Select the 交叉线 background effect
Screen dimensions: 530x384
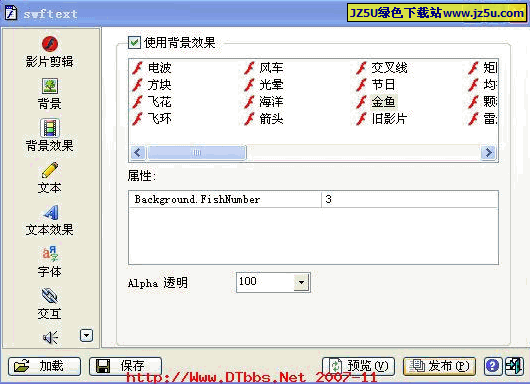389,68
